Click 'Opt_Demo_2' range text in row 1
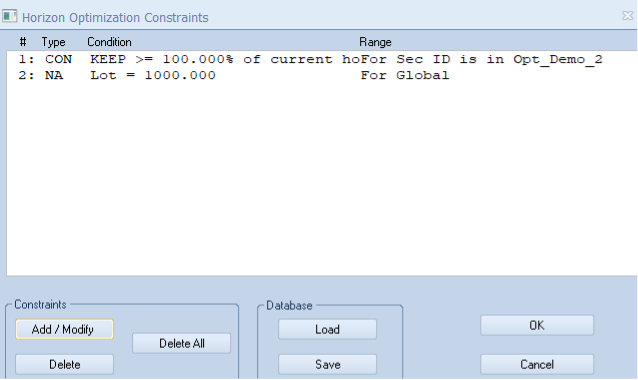638x380 pixels. (x=557, y=59)
